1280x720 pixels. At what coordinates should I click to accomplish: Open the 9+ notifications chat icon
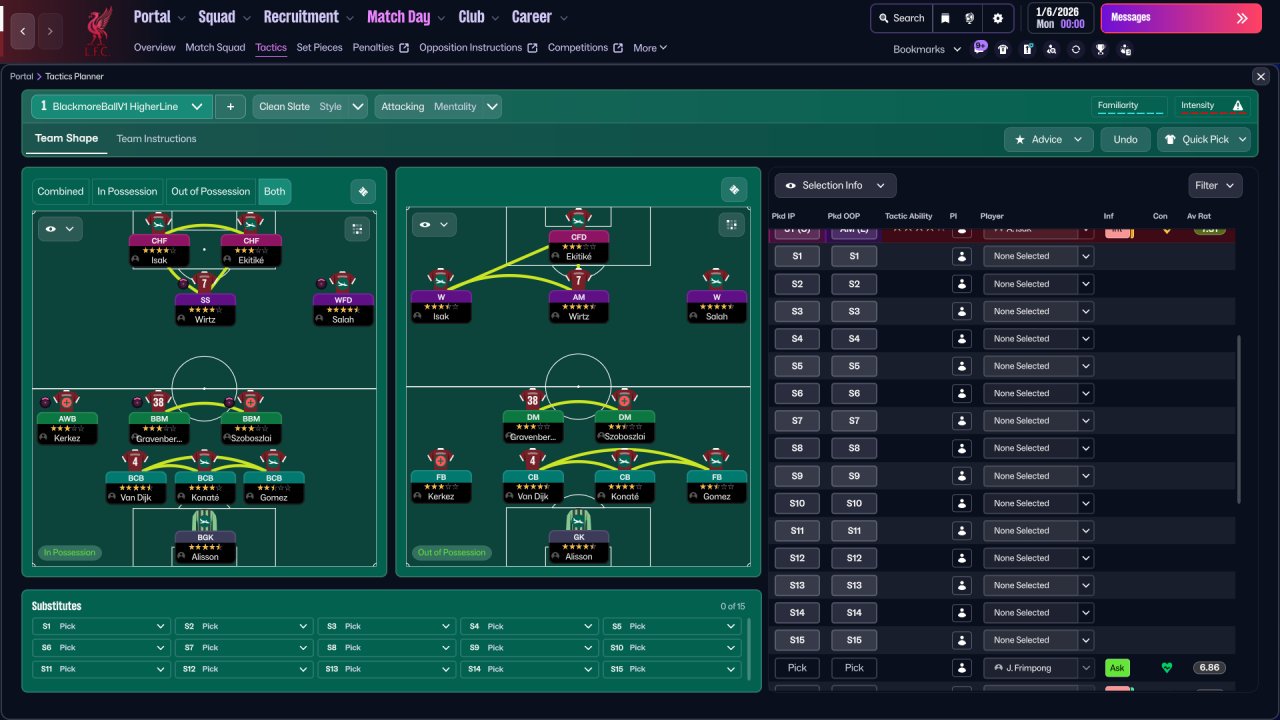pyautogui.click(x=980, y=48)
